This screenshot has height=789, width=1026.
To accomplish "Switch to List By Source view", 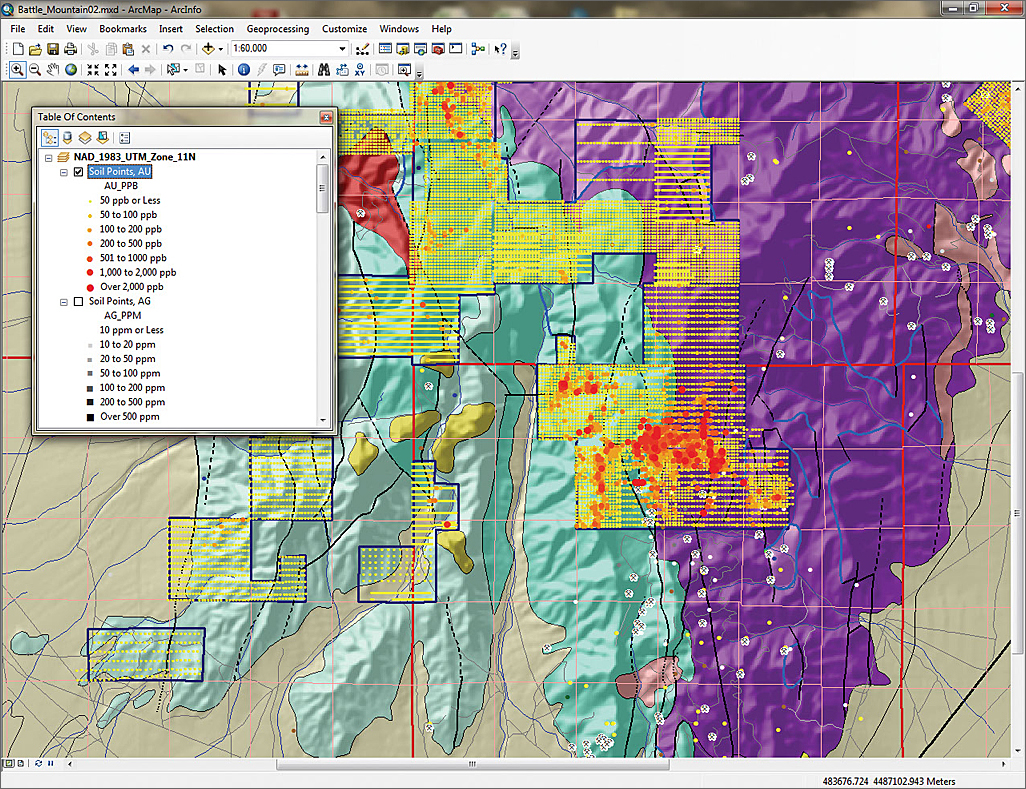I will pyautogui.click(x=68, y=138).
